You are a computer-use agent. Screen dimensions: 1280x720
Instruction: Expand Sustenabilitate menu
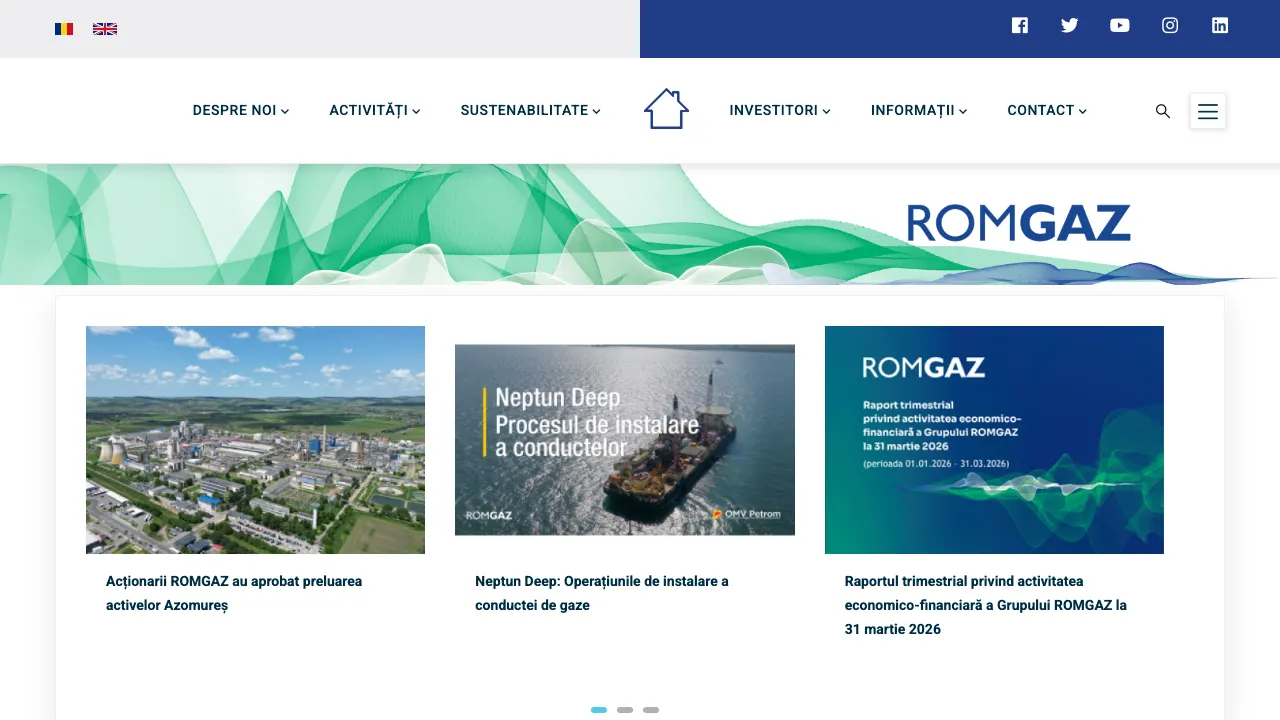[x=531, y=110]
